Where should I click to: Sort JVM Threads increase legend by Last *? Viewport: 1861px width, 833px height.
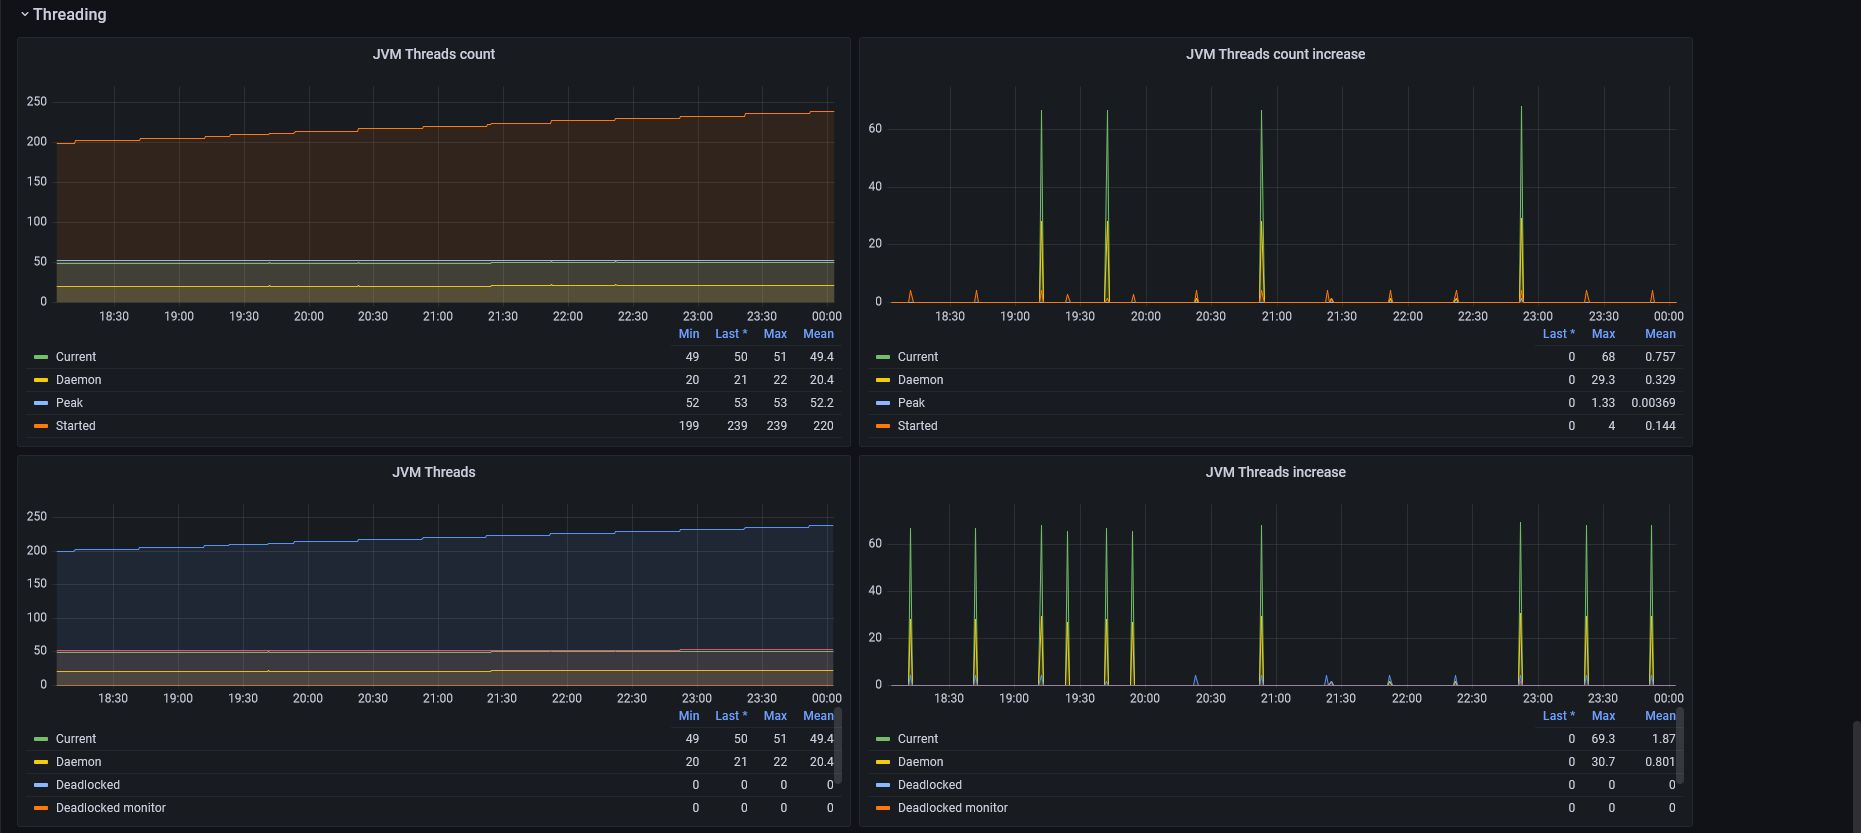tap(1558, 716)
